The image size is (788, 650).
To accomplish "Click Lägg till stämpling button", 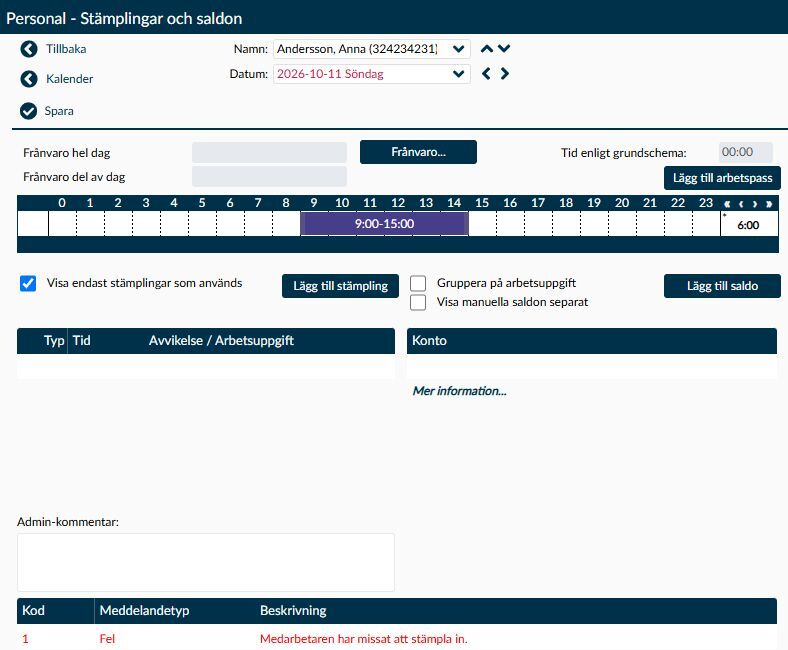I will (x=340, y=286).
